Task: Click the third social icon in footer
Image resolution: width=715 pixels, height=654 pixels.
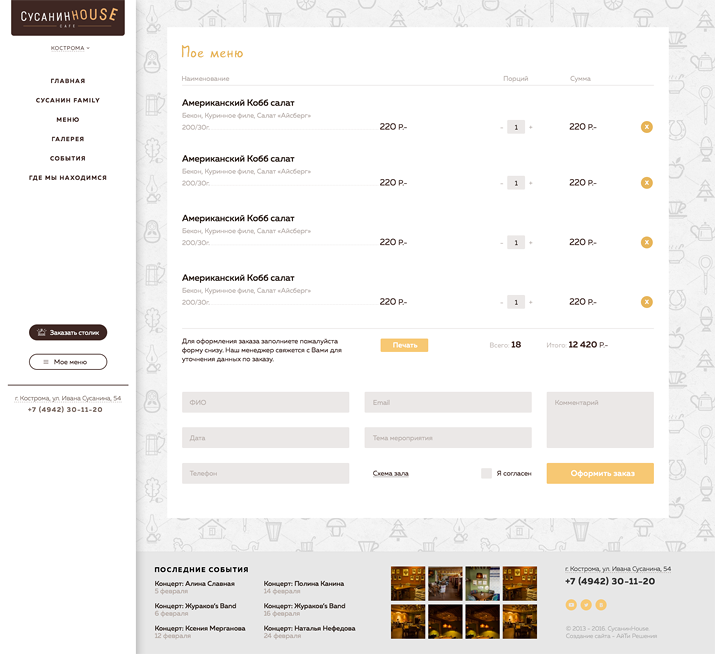Action: point(601,605)
